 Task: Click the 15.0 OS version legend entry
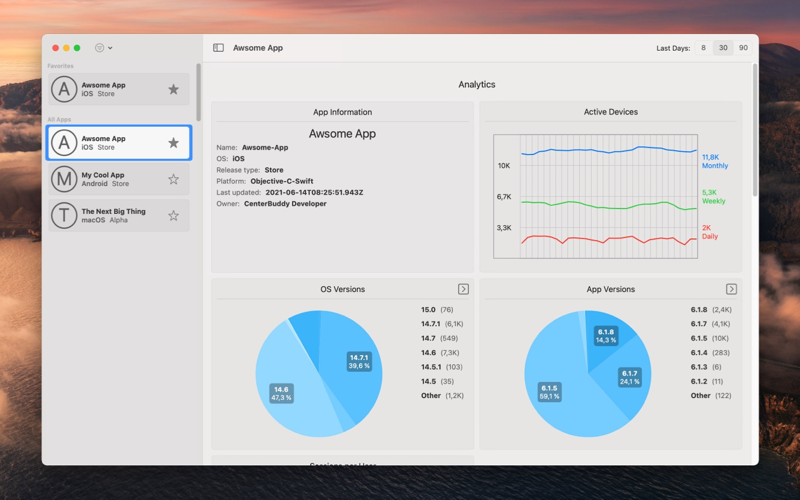click(x=437, y=310)
